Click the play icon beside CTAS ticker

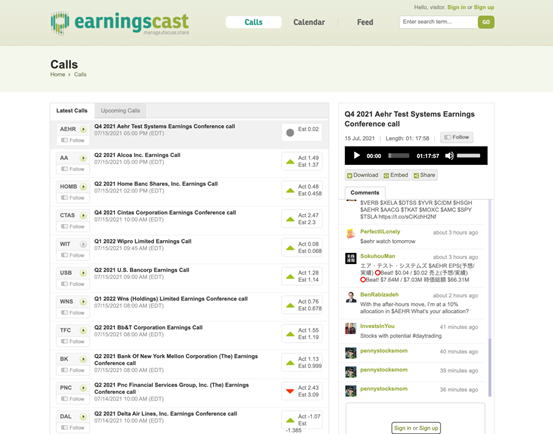(83, 215)
